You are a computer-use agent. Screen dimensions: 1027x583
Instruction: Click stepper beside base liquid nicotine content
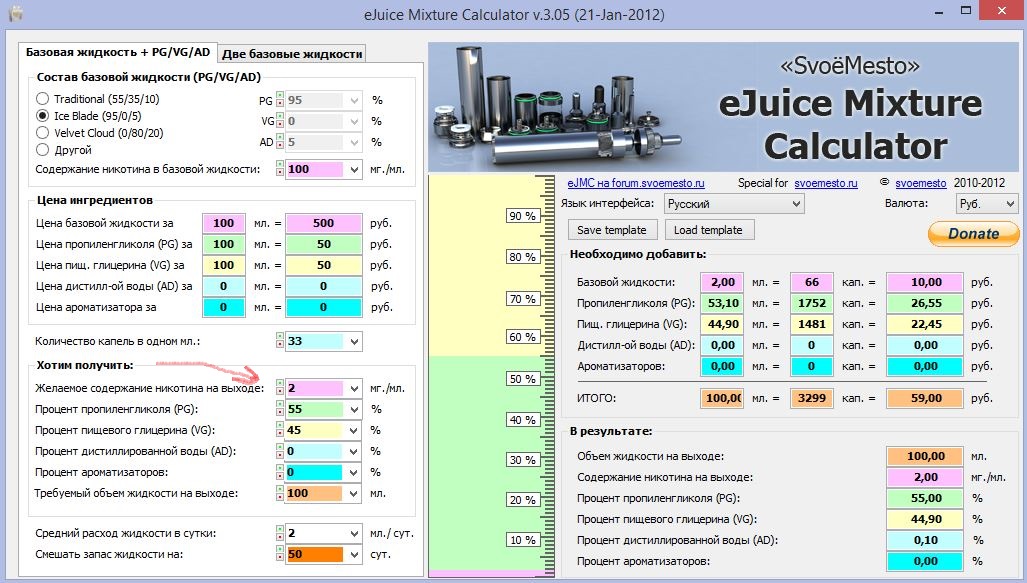tap(279, 169)
